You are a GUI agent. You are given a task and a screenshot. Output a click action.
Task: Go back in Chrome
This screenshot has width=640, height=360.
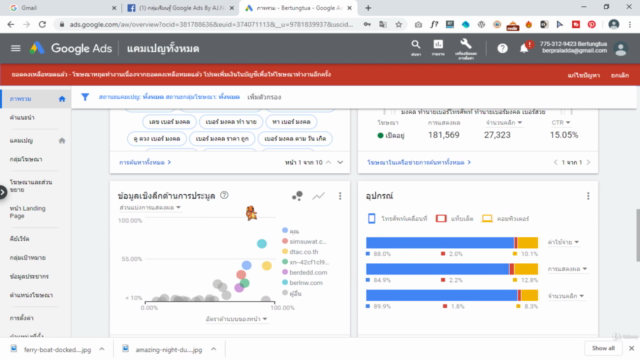[x=11, y=24]
